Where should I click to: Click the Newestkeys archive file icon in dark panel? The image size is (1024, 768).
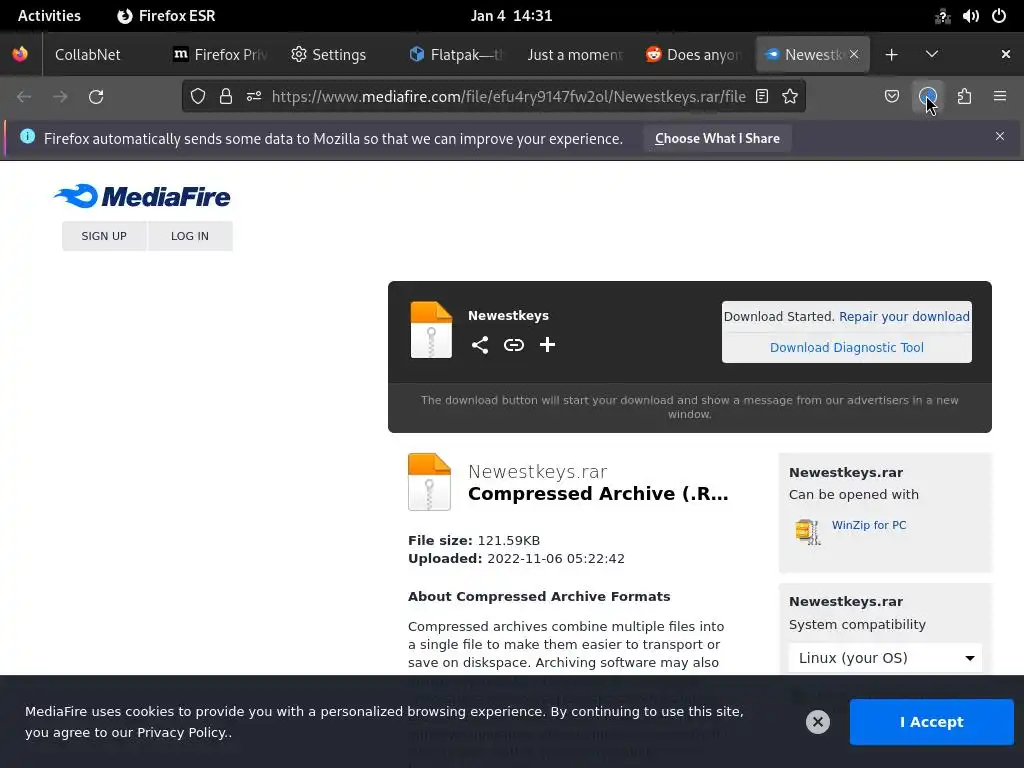pyautogui.click(x=431, y=330)
